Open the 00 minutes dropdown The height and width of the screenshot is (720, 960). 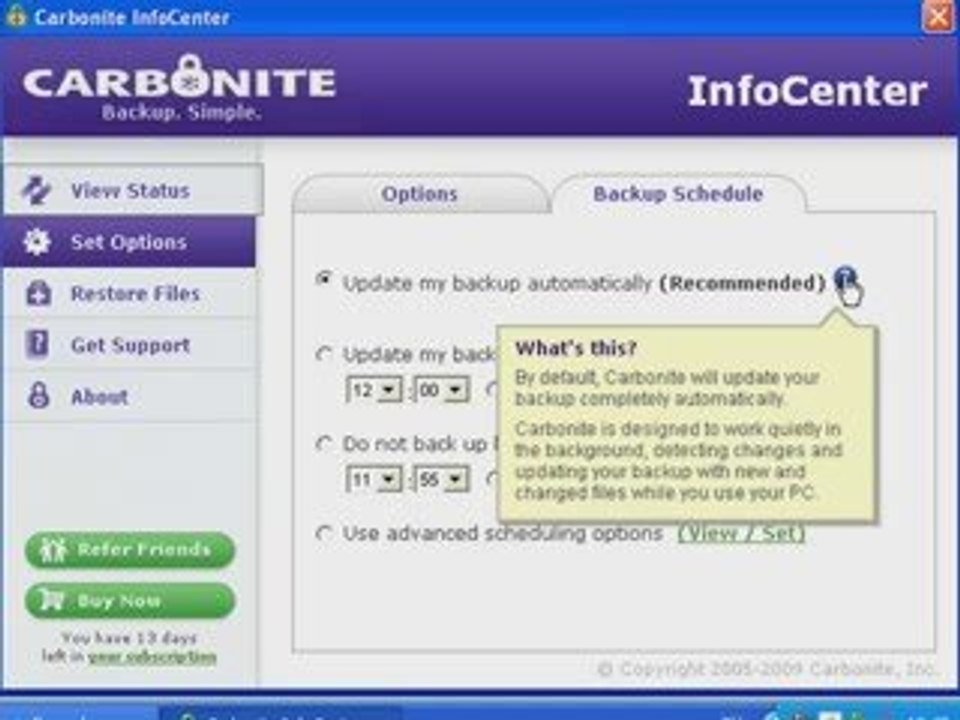(x=441, y=390)
